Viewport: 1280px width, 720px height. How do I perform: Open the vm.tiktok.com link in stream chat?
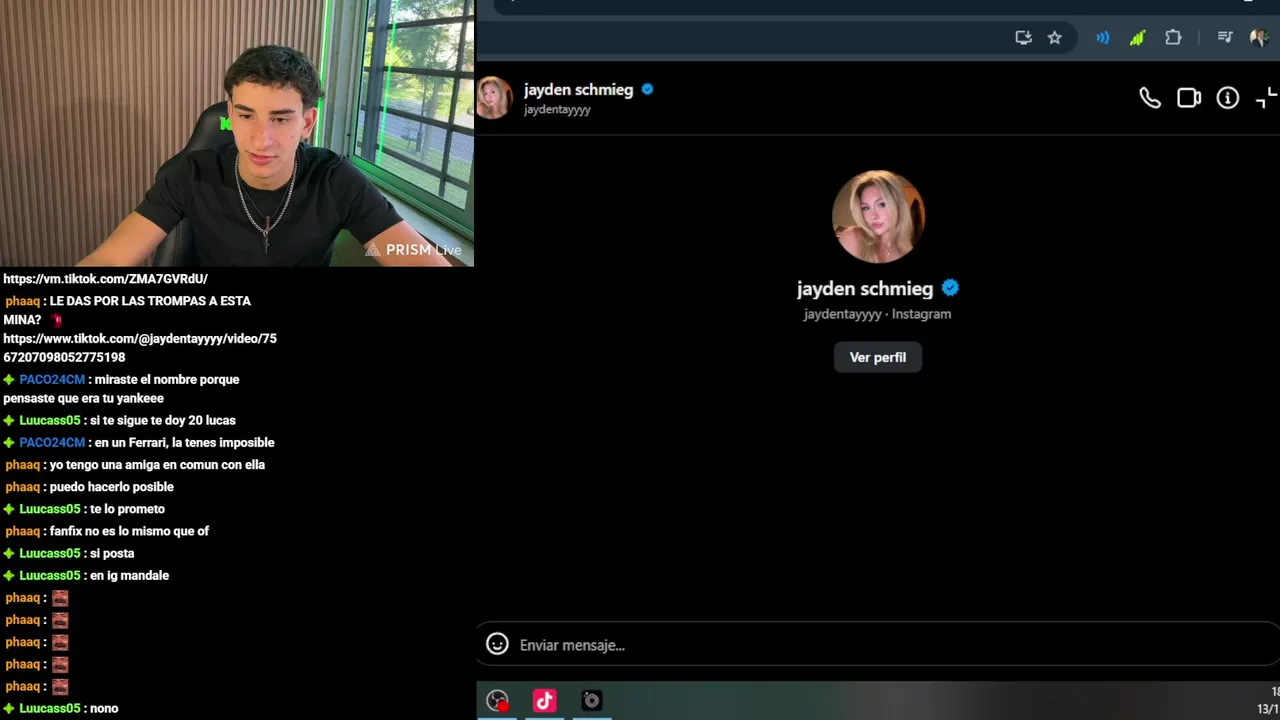(x=106, y=279)
